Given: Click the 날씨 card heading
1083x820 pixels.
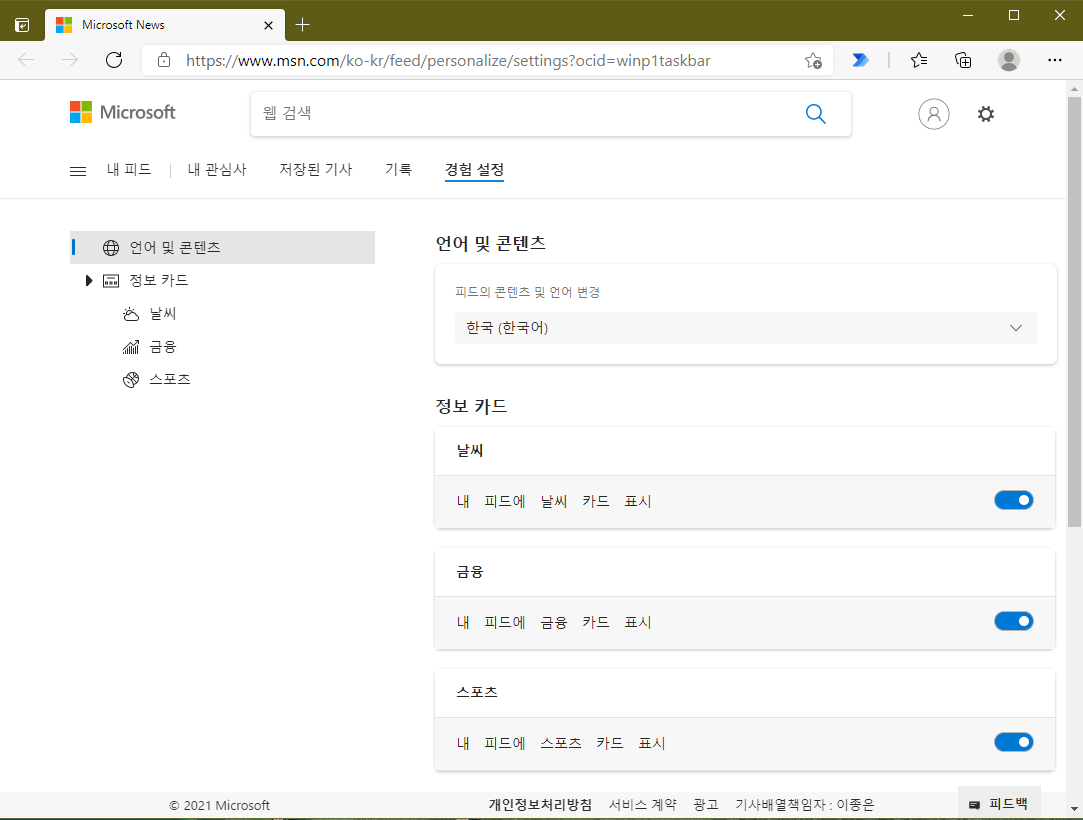Looking at the screenshot, I should [470, 450].
